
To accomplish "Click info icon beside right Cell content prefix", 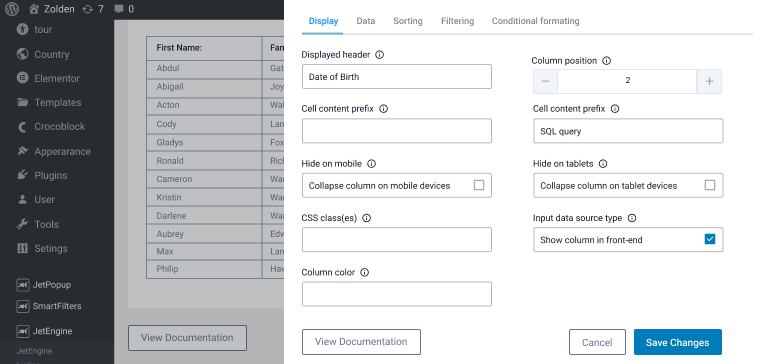I will [615, 109].
